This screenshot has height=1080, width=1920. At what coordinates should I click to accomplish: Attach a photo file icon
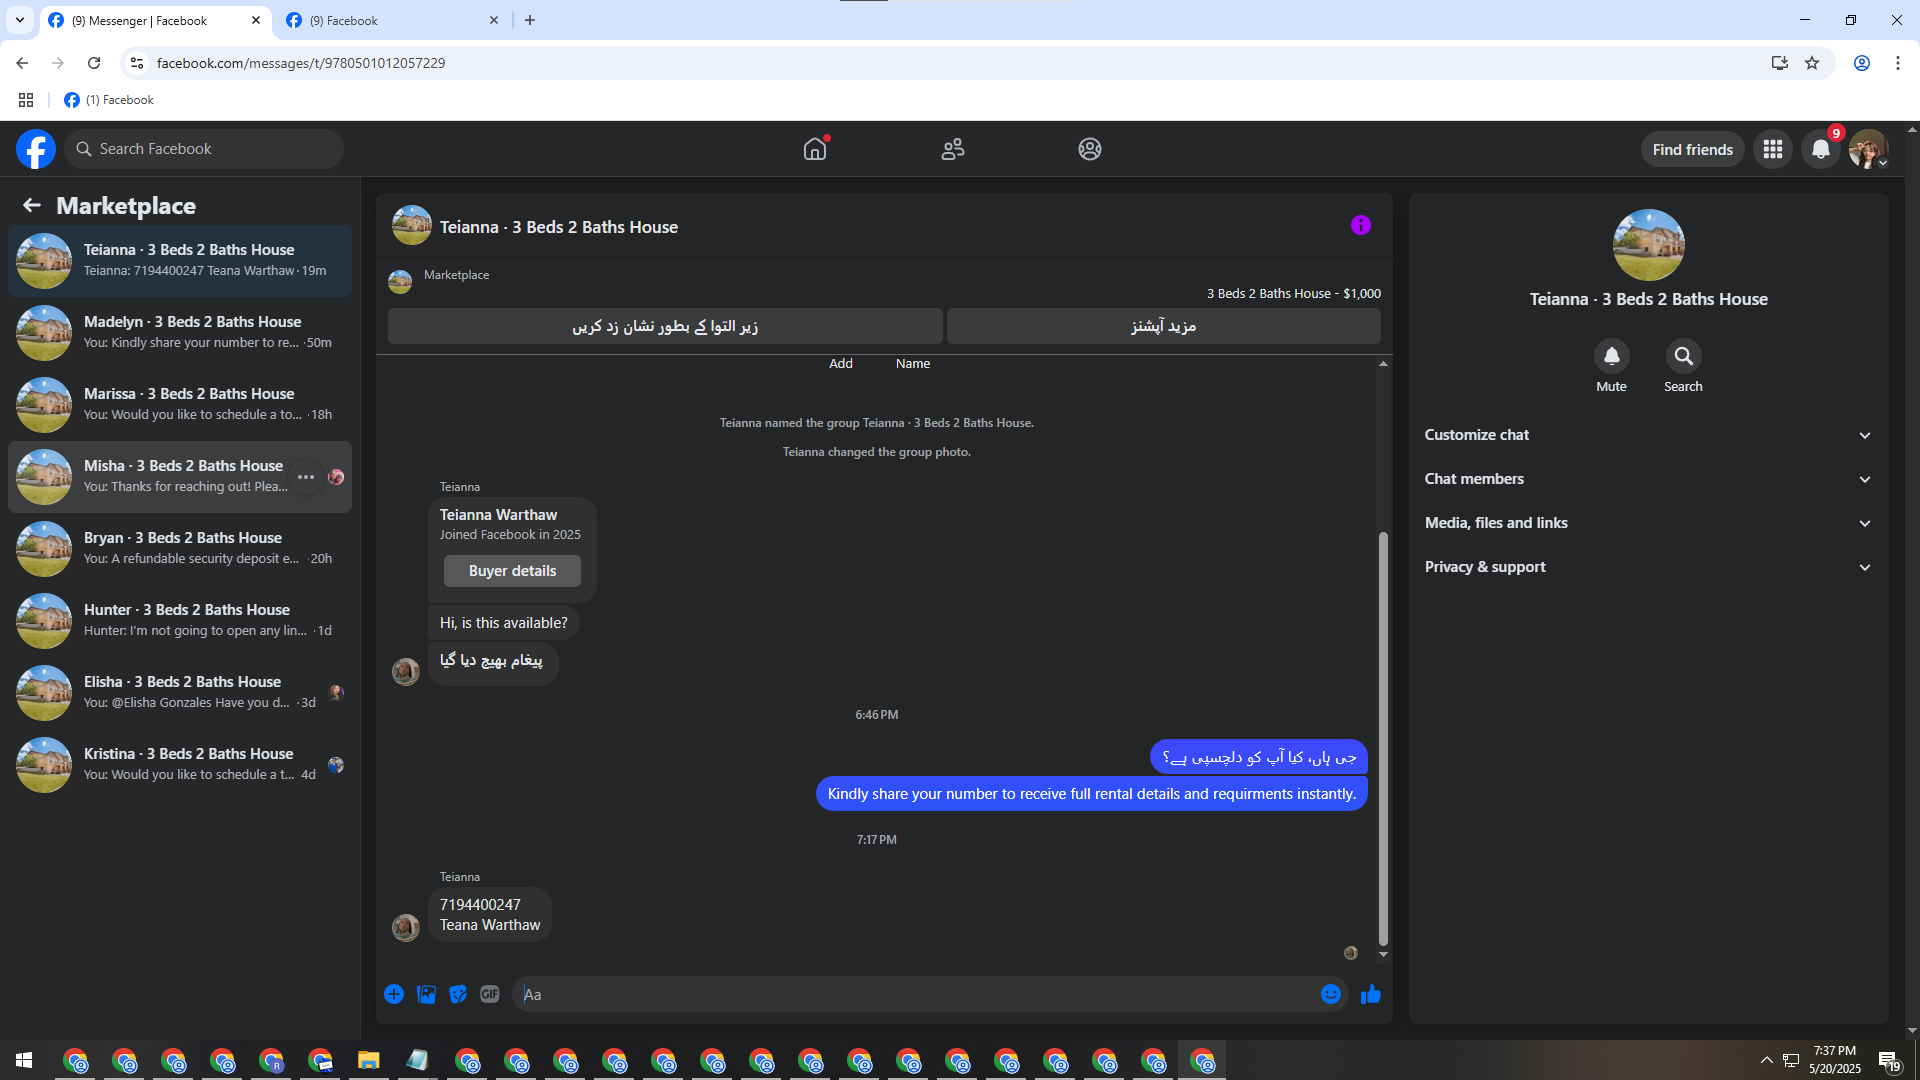click(x=426, y=994)
